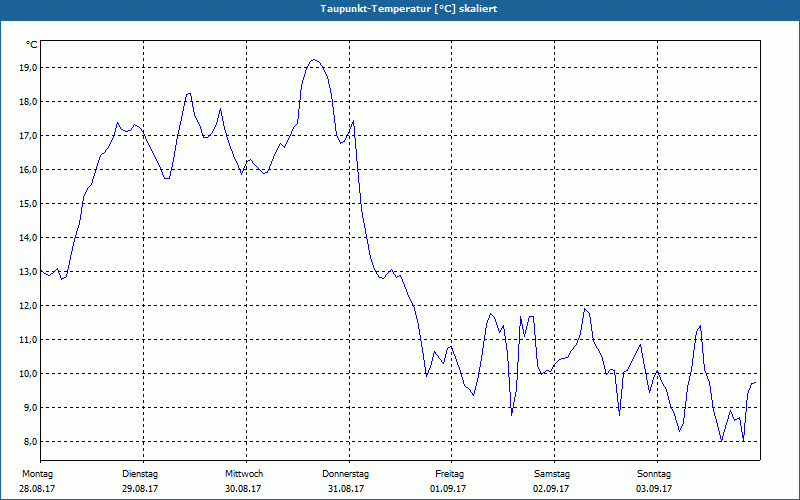This screenshot has width=800, height=500.
Task: Click the Donnerstag day label
Action: click(x=345, y=474)
